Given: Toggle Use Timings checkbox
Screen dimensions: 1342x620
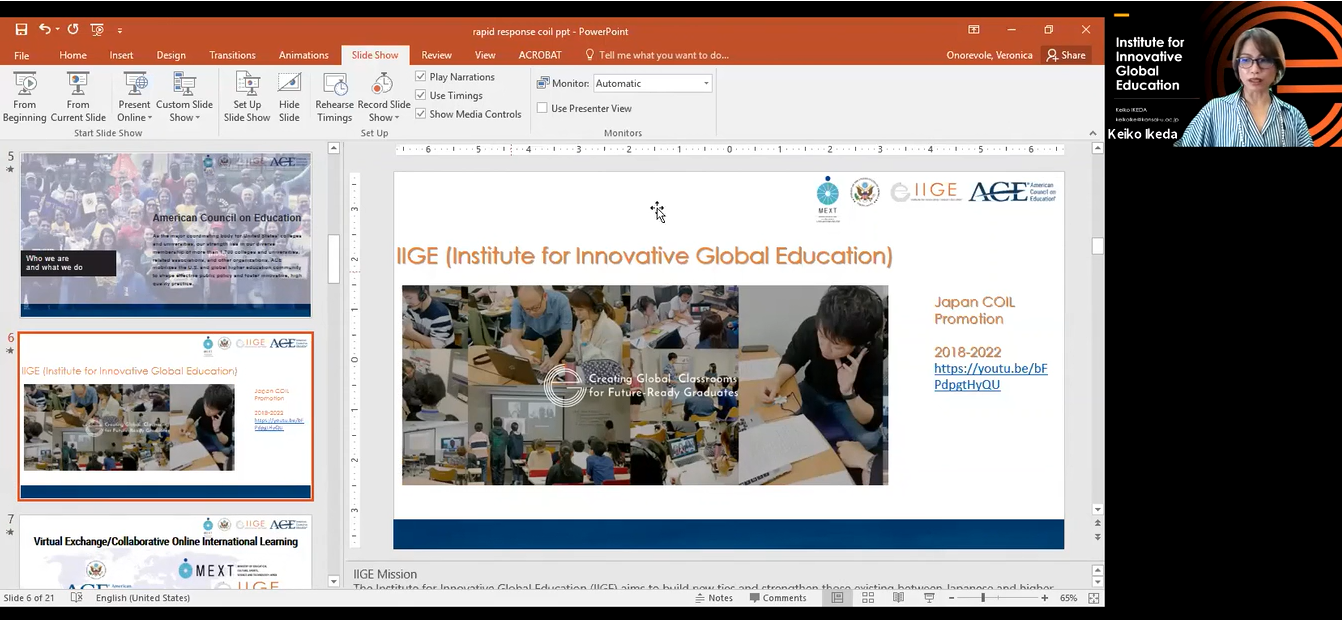Looking at the screenshot, I should pyautogui.click(x=421, y=96).
